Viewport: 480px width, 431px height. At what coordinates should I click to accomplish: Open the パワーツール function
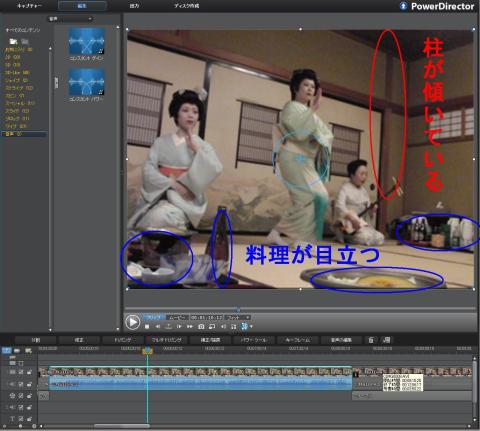click(254, 340)
